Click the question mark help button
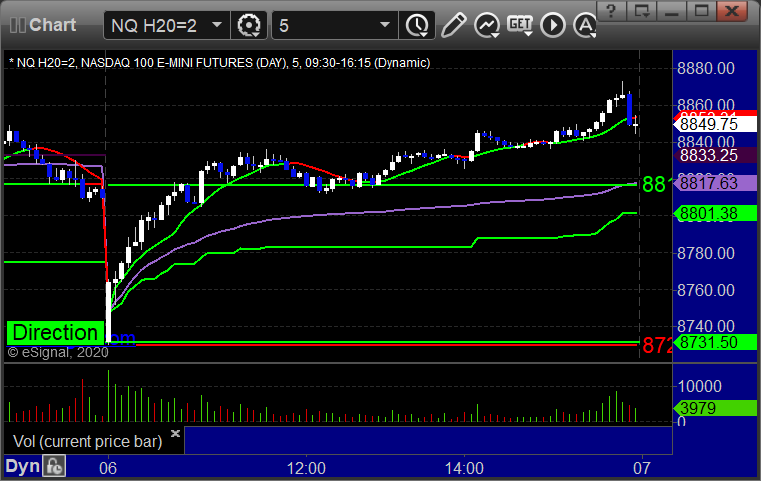The width and height of the screenshot is (761, 481). coord(611,11)
